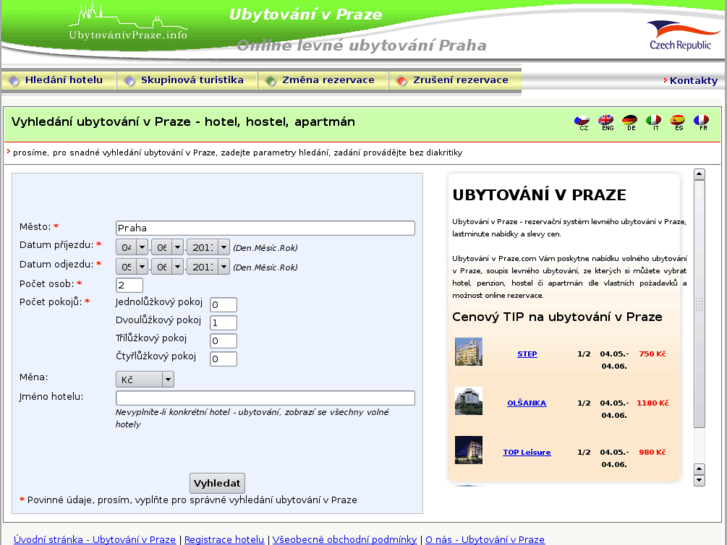Click the Jméno hotelu input field
The image size is (727, 545).
[265, 398]
